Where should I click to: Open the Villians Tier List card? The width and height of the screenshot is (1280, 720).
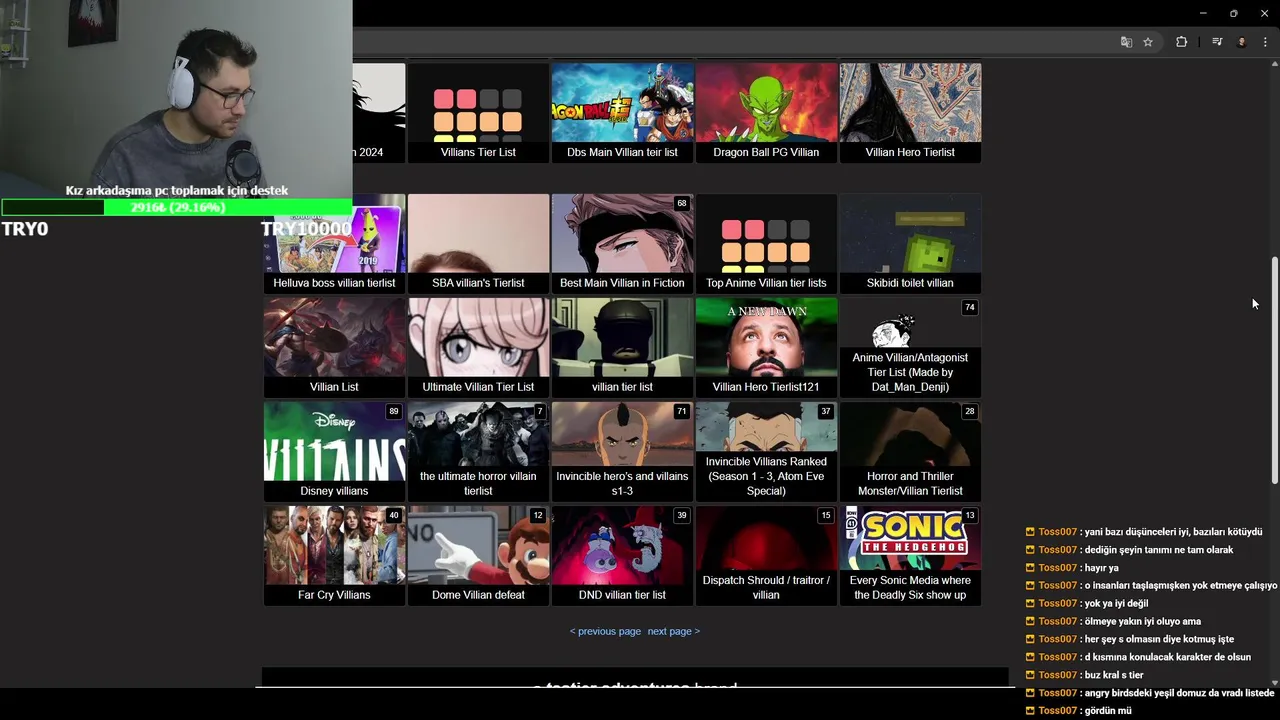[x=478, y=113]
